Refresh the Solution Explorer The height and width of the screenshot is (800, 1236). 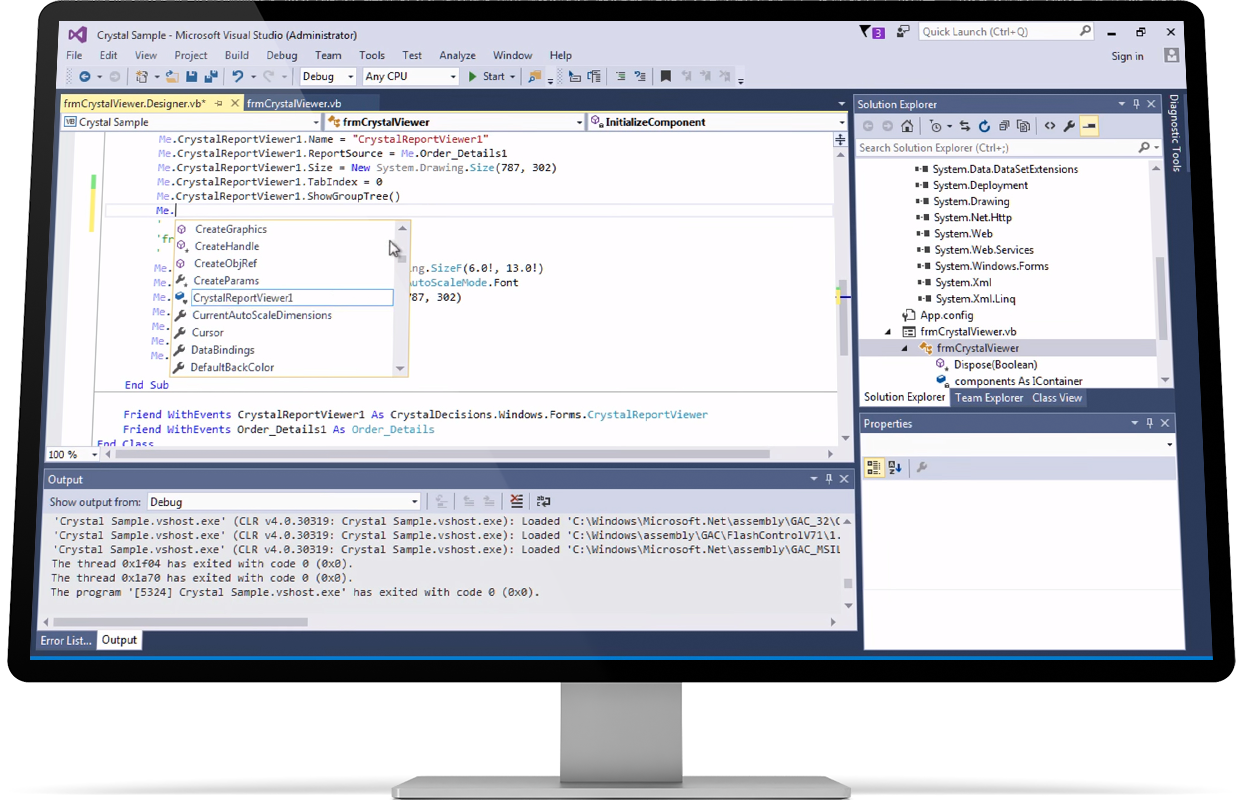[984, 126]
